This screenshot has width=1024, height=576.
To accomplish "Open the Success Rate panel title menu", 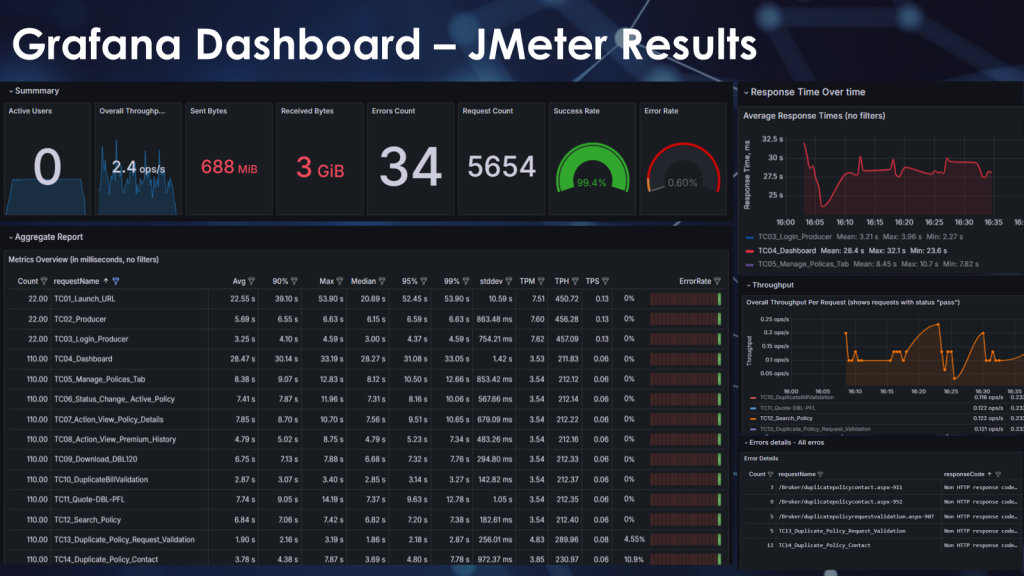I will coord(576,111).
